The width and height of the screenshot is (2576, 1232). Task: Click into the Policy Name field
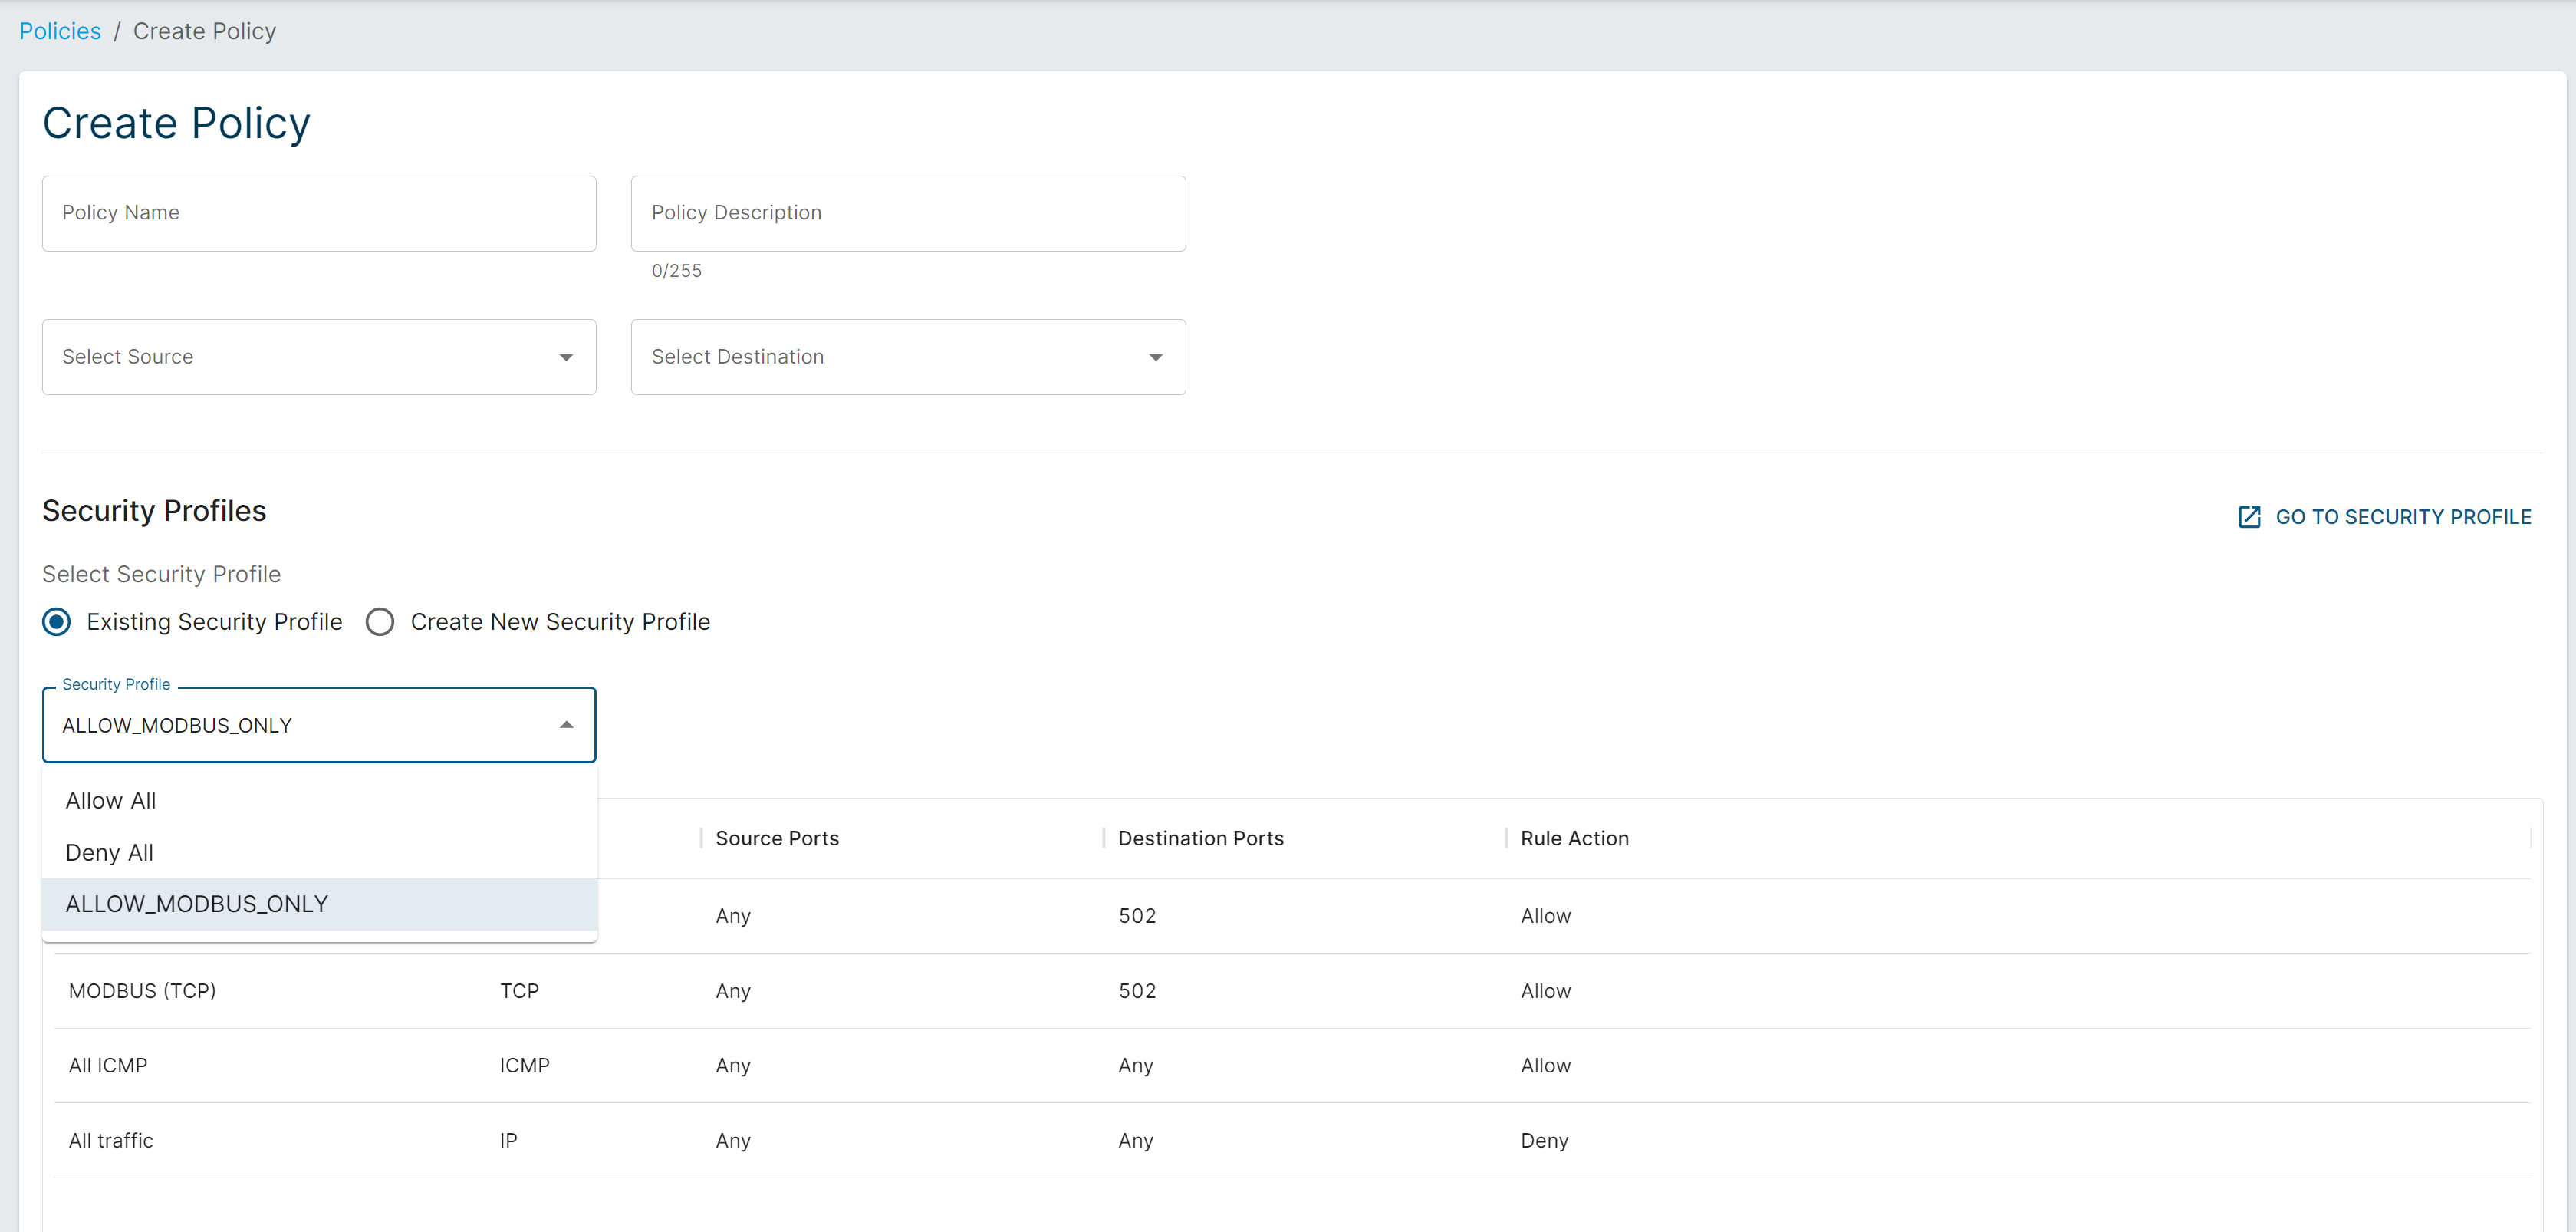[319, 213]
